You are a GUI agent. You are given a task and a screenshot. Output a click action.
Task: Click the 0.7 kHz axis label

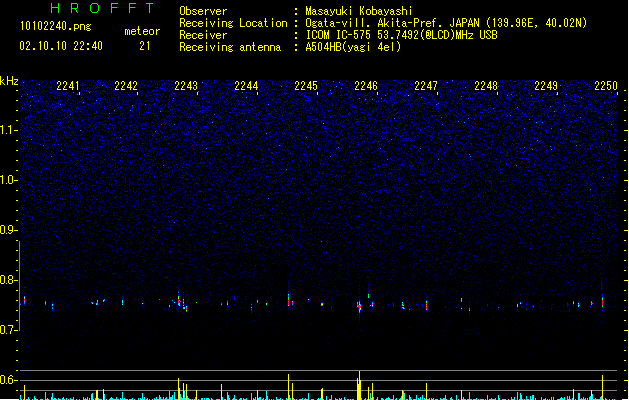click(x=9, y=330)
